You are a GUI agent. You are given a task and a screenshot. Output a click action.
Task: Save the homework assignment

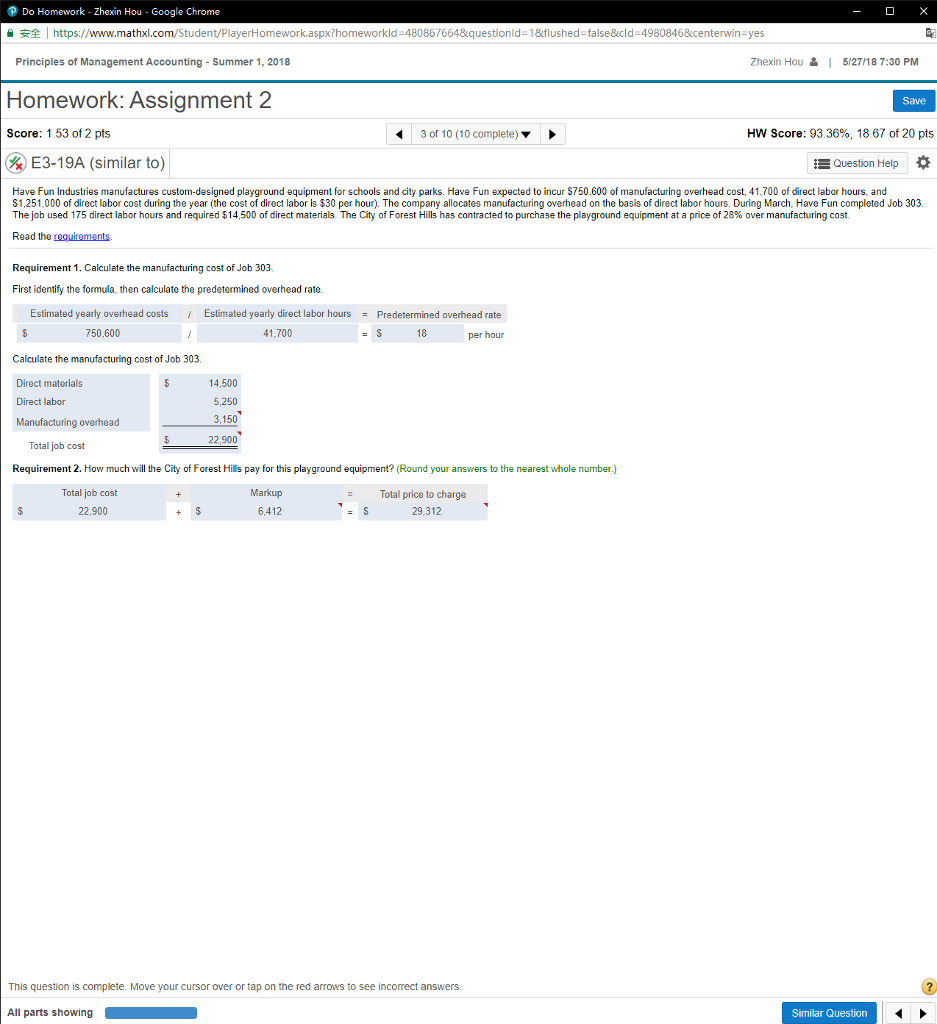[913, 100]
